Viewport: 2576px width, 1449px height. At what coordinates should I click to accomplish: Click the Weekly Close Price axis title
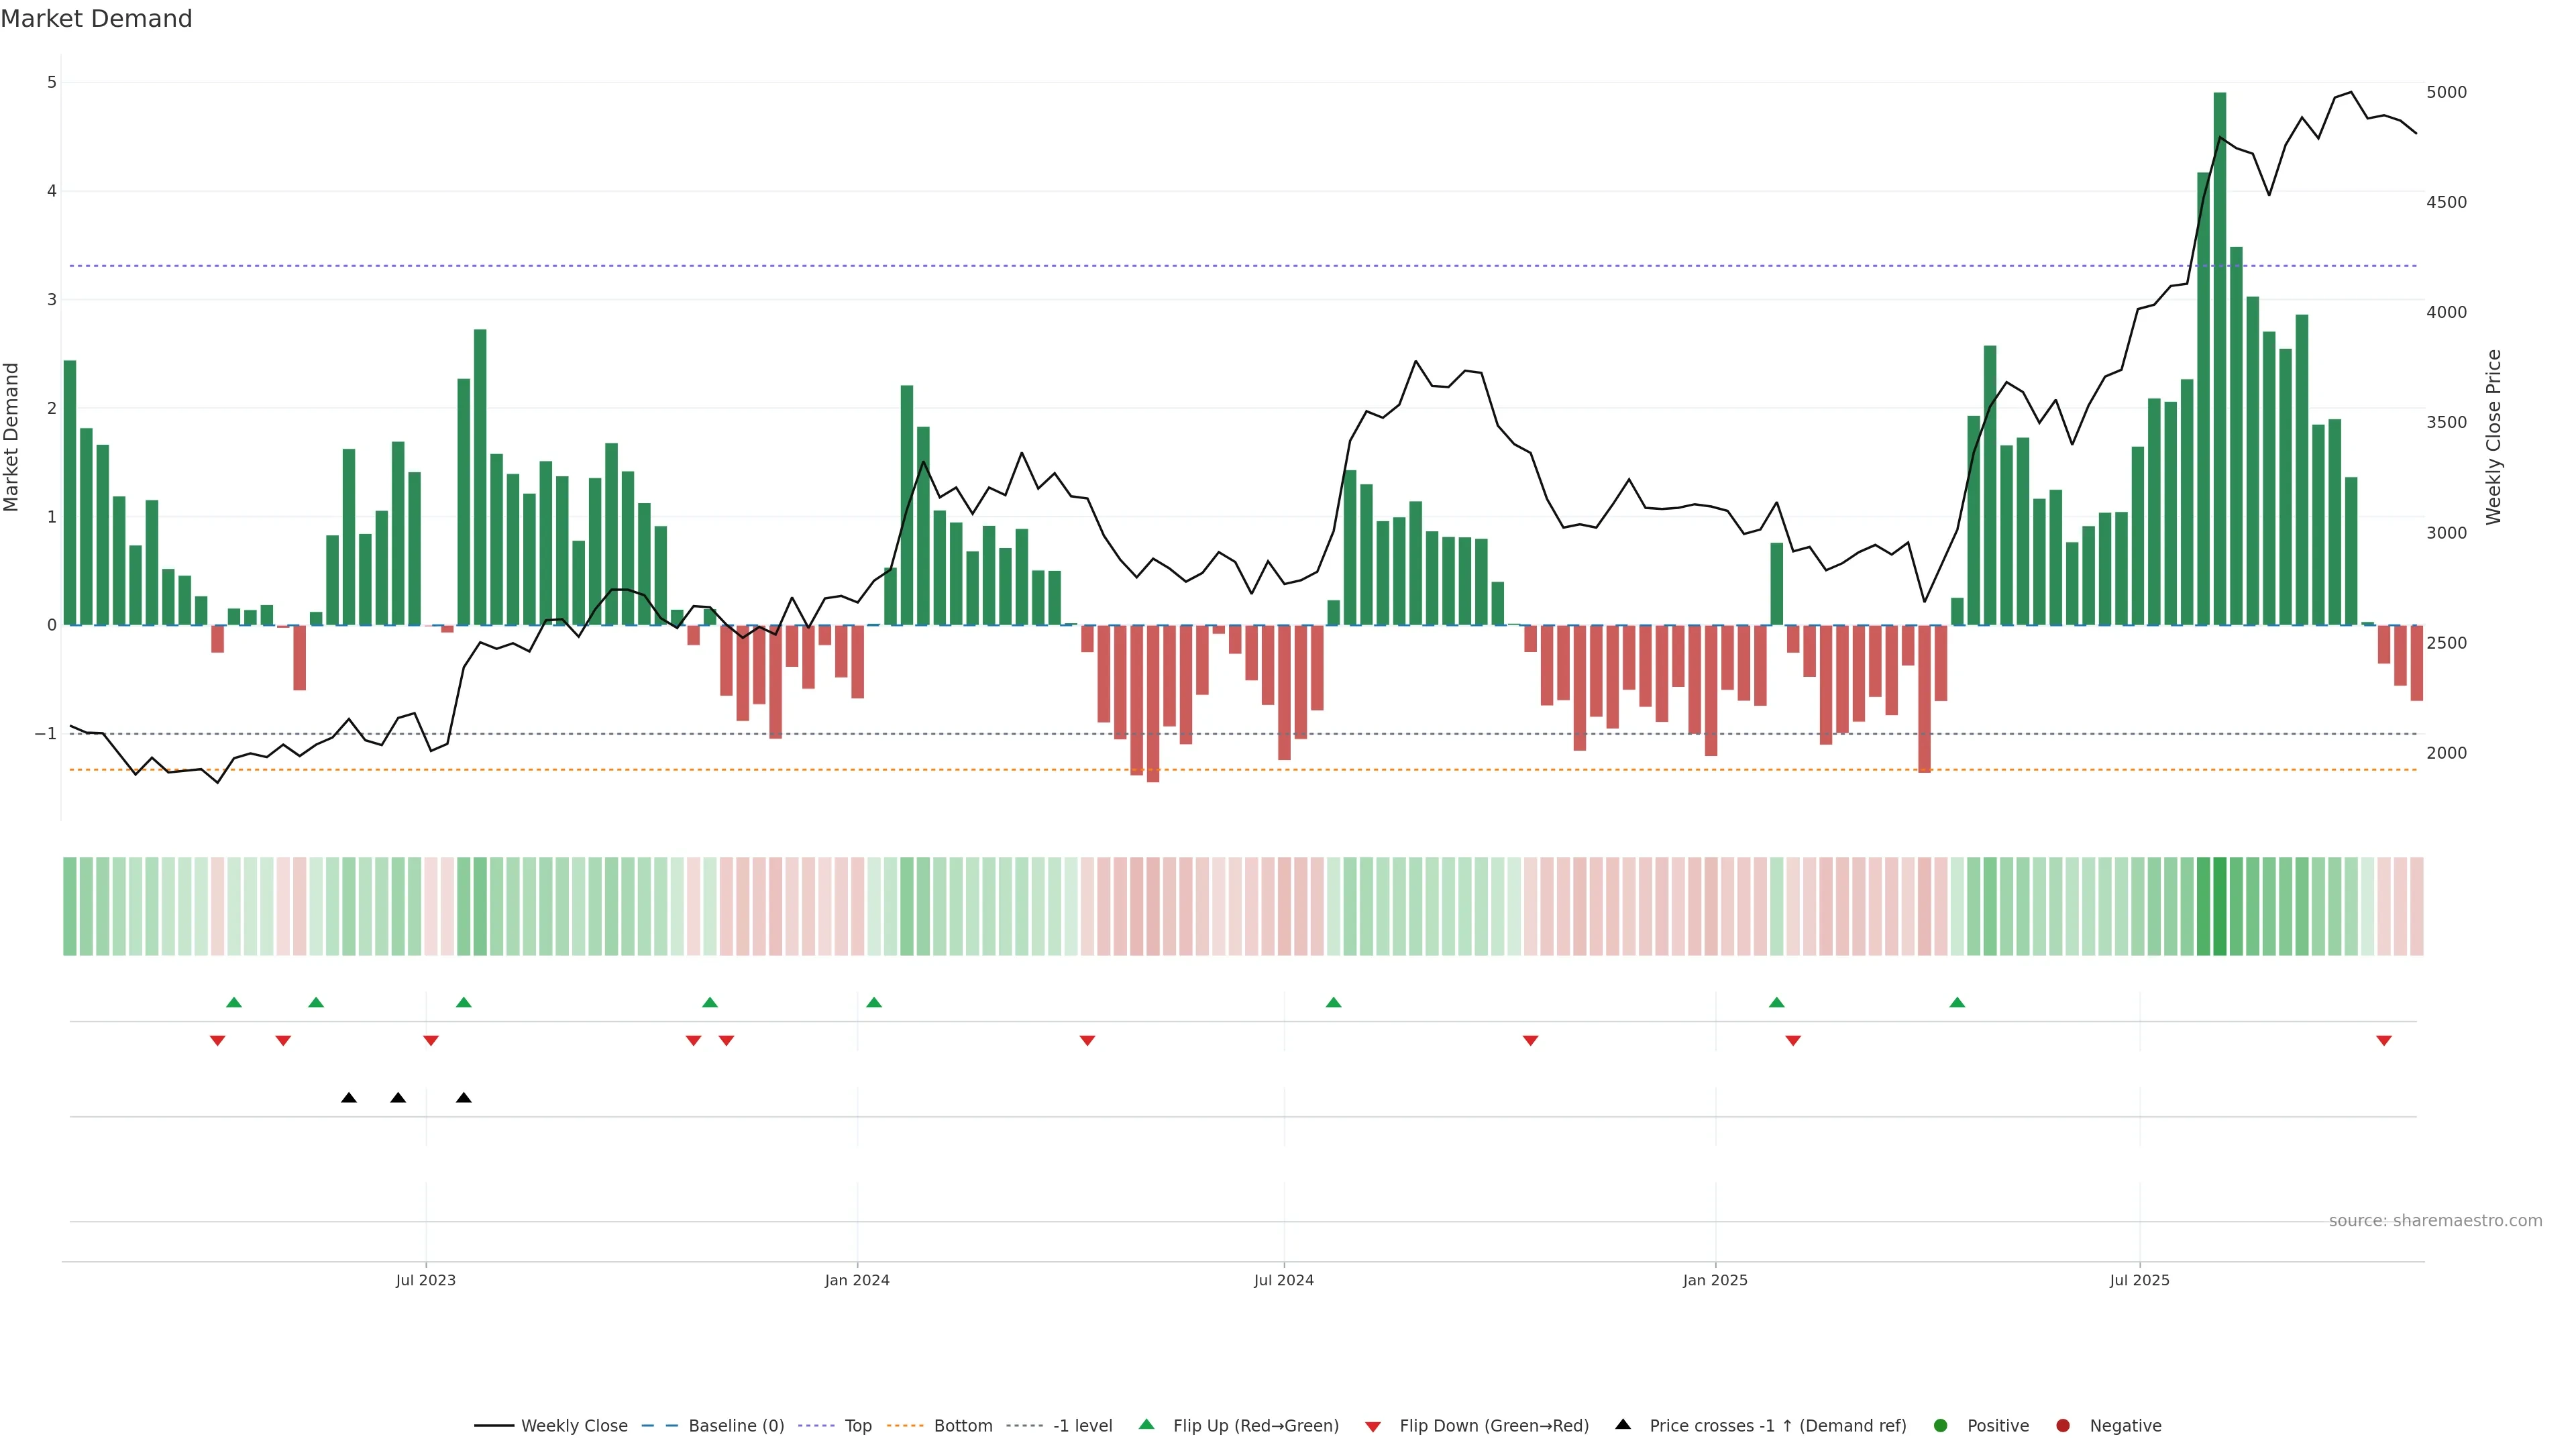pos(2494,437)
